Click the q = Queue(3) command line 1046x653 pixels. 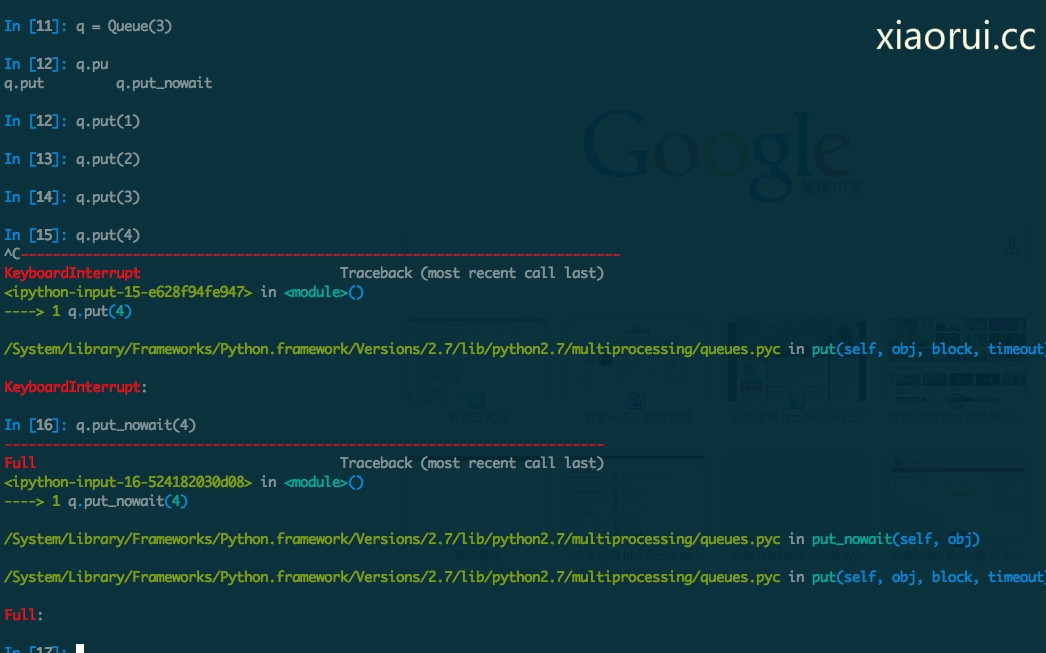[88, 26]
